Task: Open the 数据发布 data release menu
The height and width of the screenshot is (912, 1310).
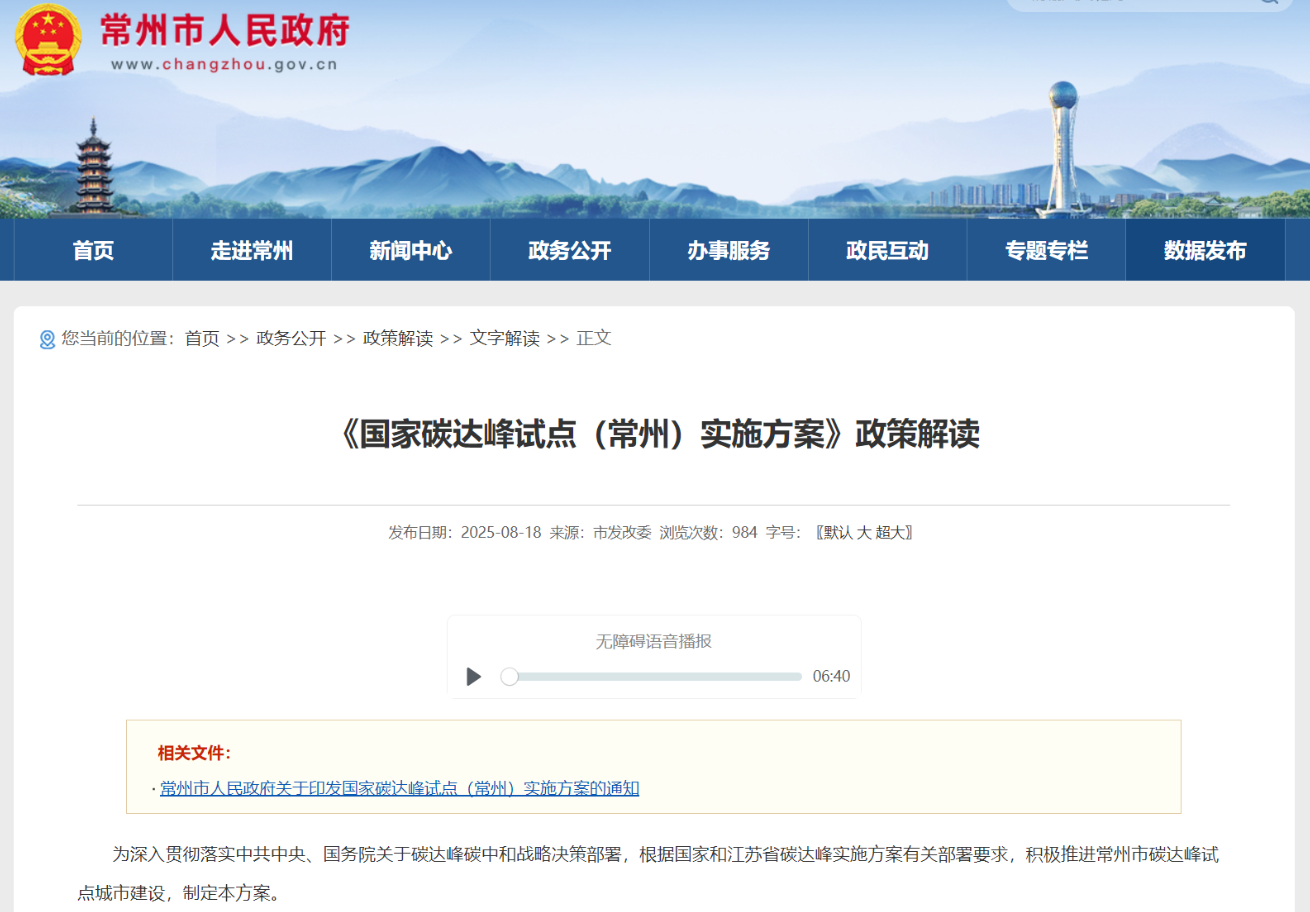Action: (x=1205, y=250)
